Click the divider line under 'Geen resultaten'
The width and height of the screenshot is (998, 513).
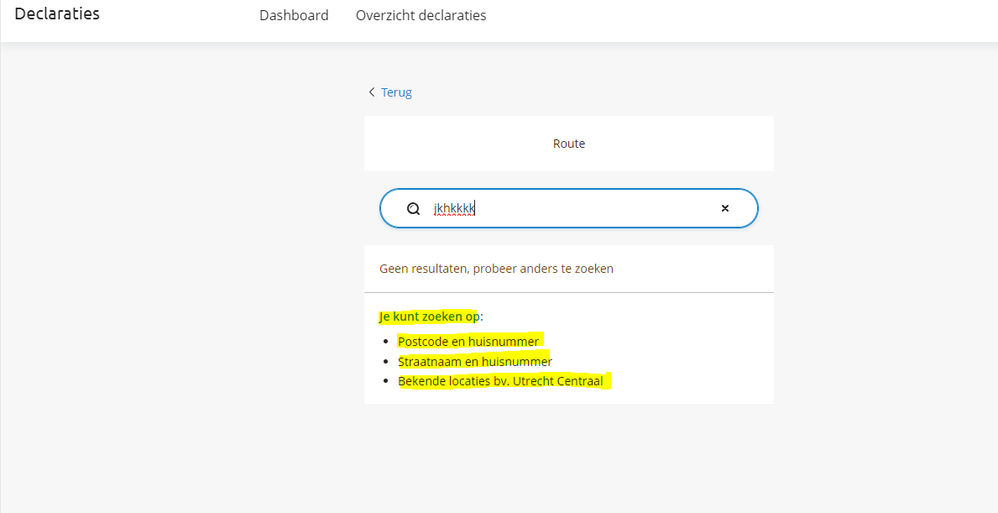pyautogui.click(x=569, y=292)
